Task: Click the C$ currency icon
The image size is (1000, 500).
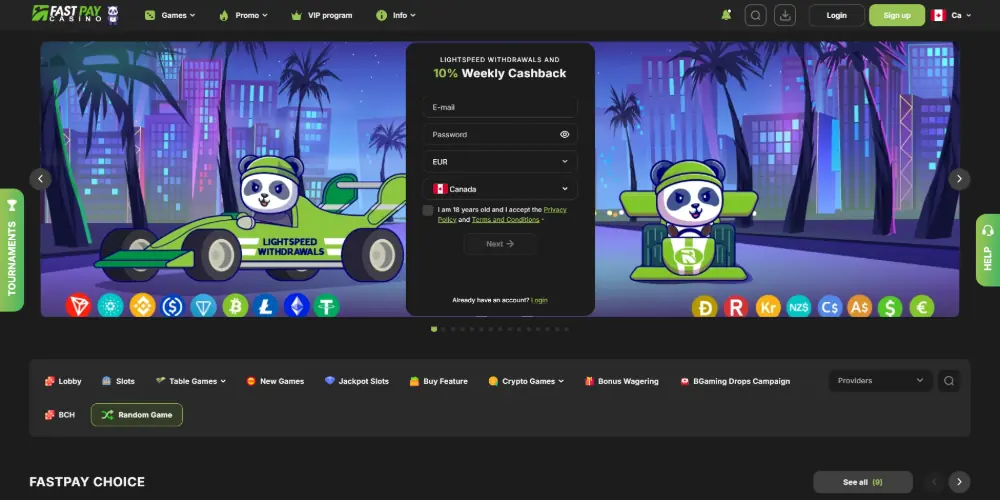Action: (830, 307)
